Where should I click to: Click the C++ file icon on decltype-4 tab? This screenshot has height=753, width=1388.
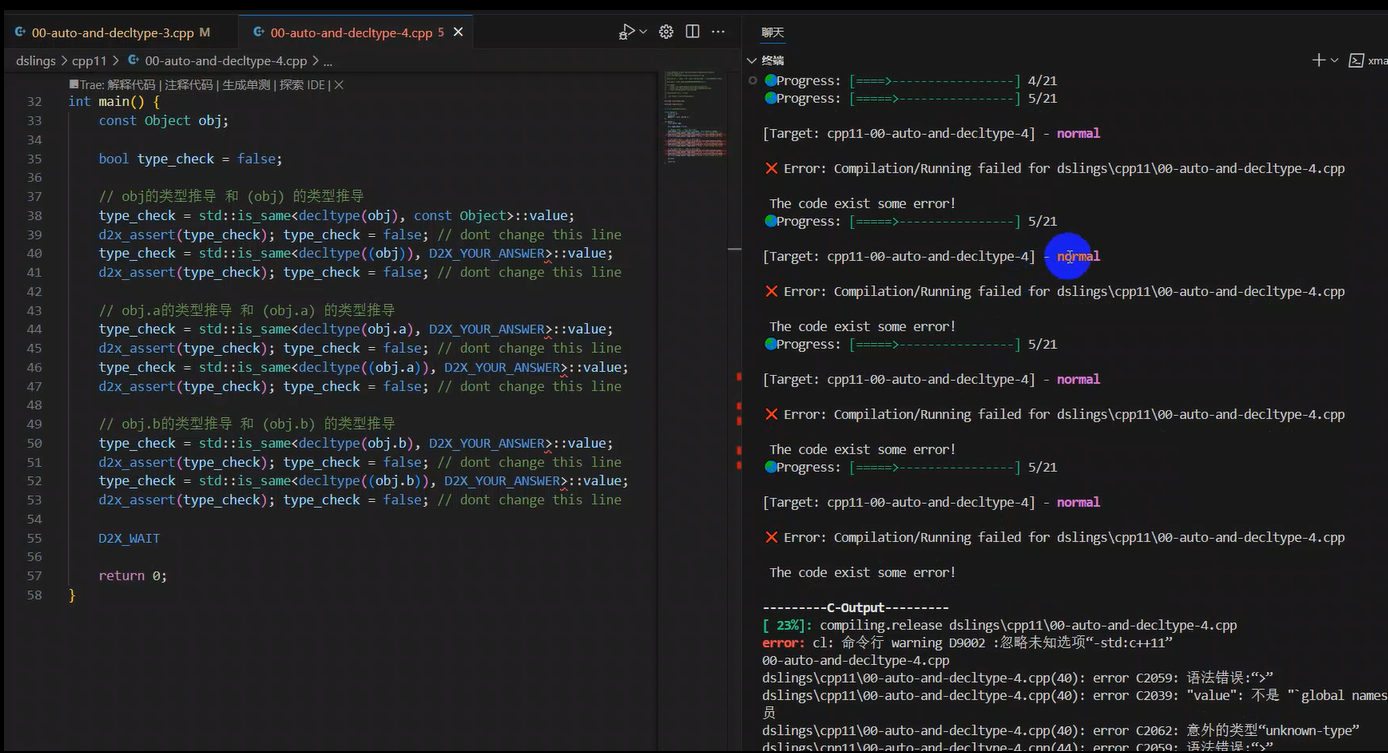click(258, 33)
